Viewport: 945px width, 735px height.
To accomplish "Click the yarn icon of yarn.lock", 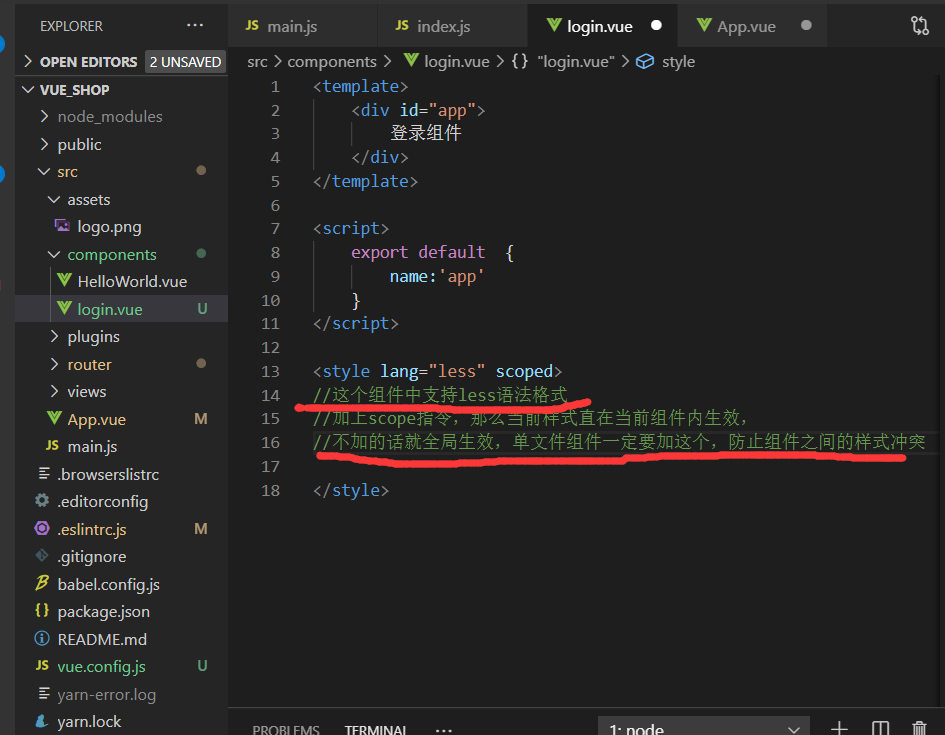I will tap(42, 721).
